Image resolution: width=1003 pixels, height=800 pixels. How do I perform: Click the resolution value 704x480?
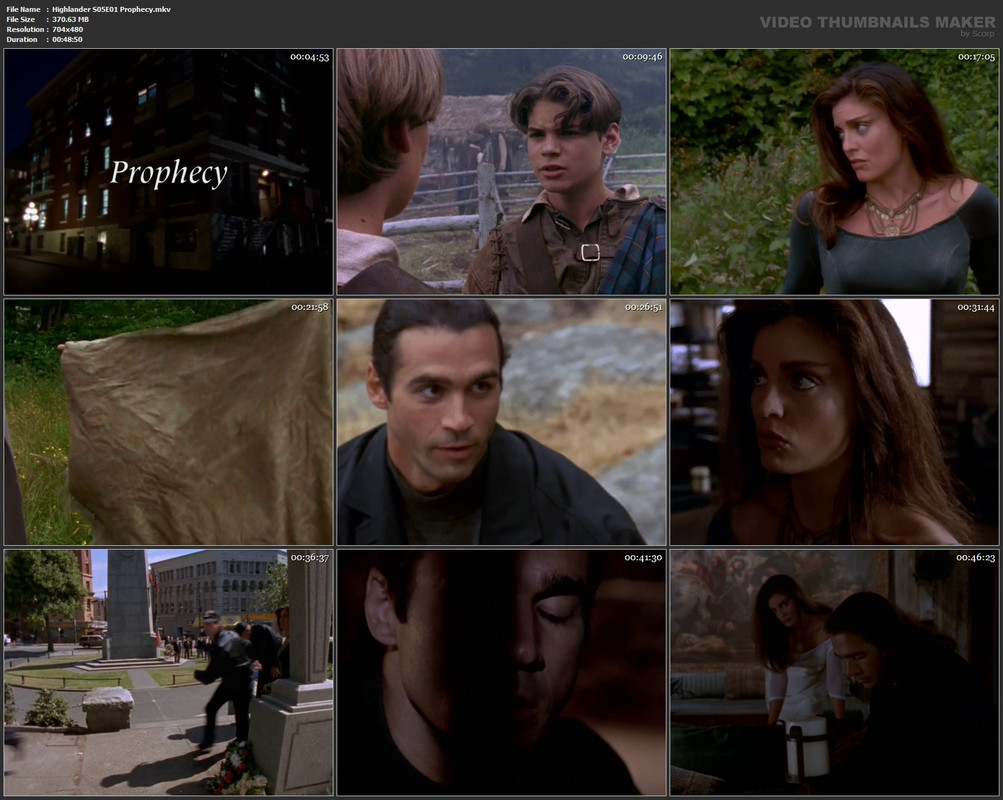[68, 29]
